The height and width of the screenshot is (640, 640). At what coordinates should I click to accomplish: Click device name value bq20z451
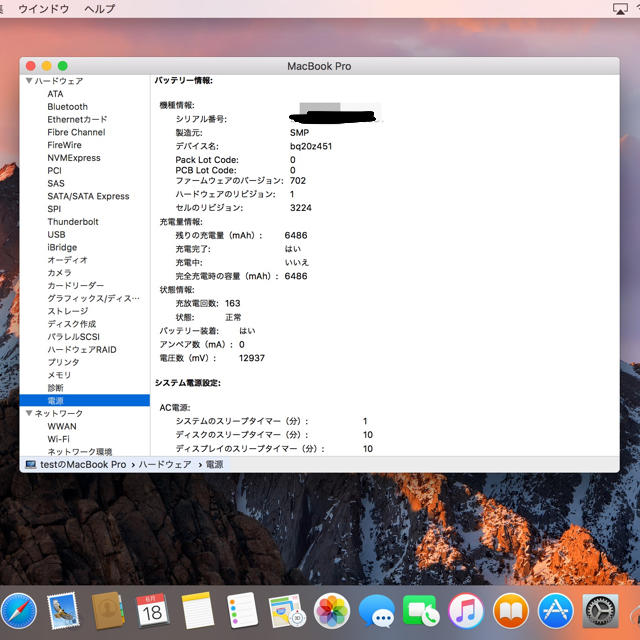[x=311, y=146]
